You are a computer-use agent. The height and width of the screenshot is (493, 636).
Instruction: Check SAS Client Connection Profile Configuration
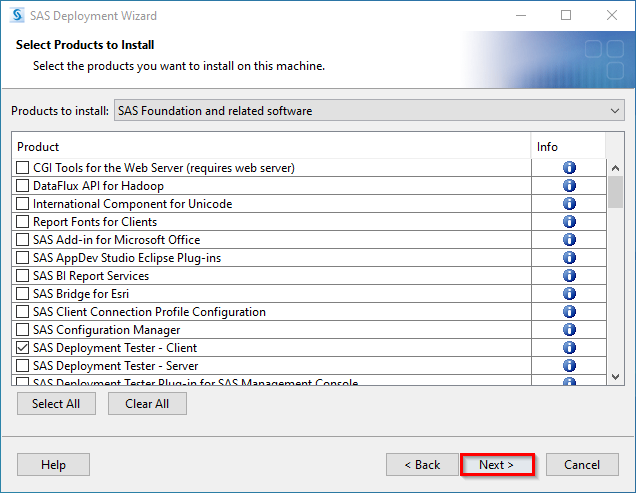22,312
